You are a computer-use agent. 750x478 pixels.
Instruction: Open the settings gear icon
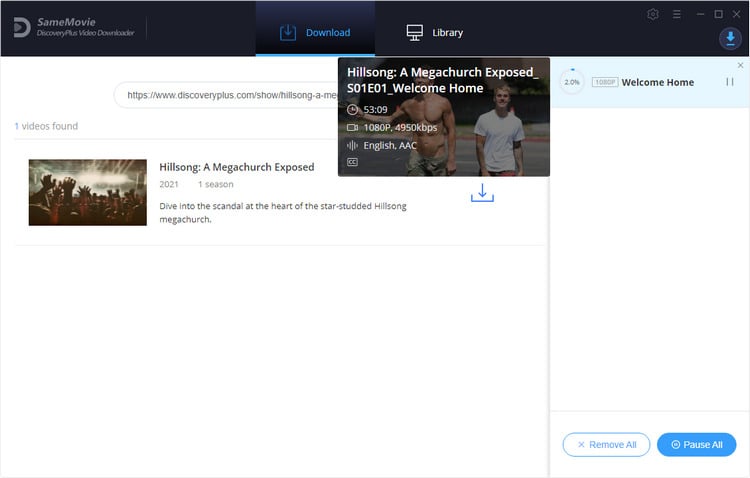pos(652,14)
